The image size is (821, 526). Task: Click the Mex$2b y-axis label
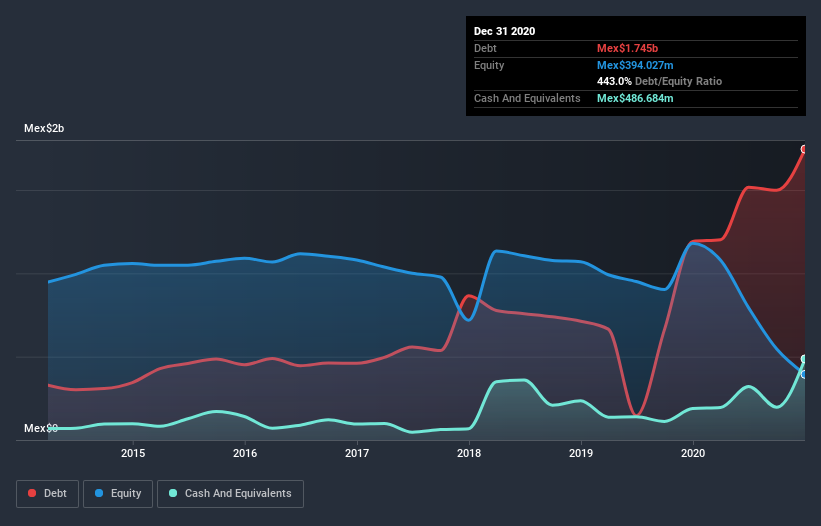pos(44,128)
